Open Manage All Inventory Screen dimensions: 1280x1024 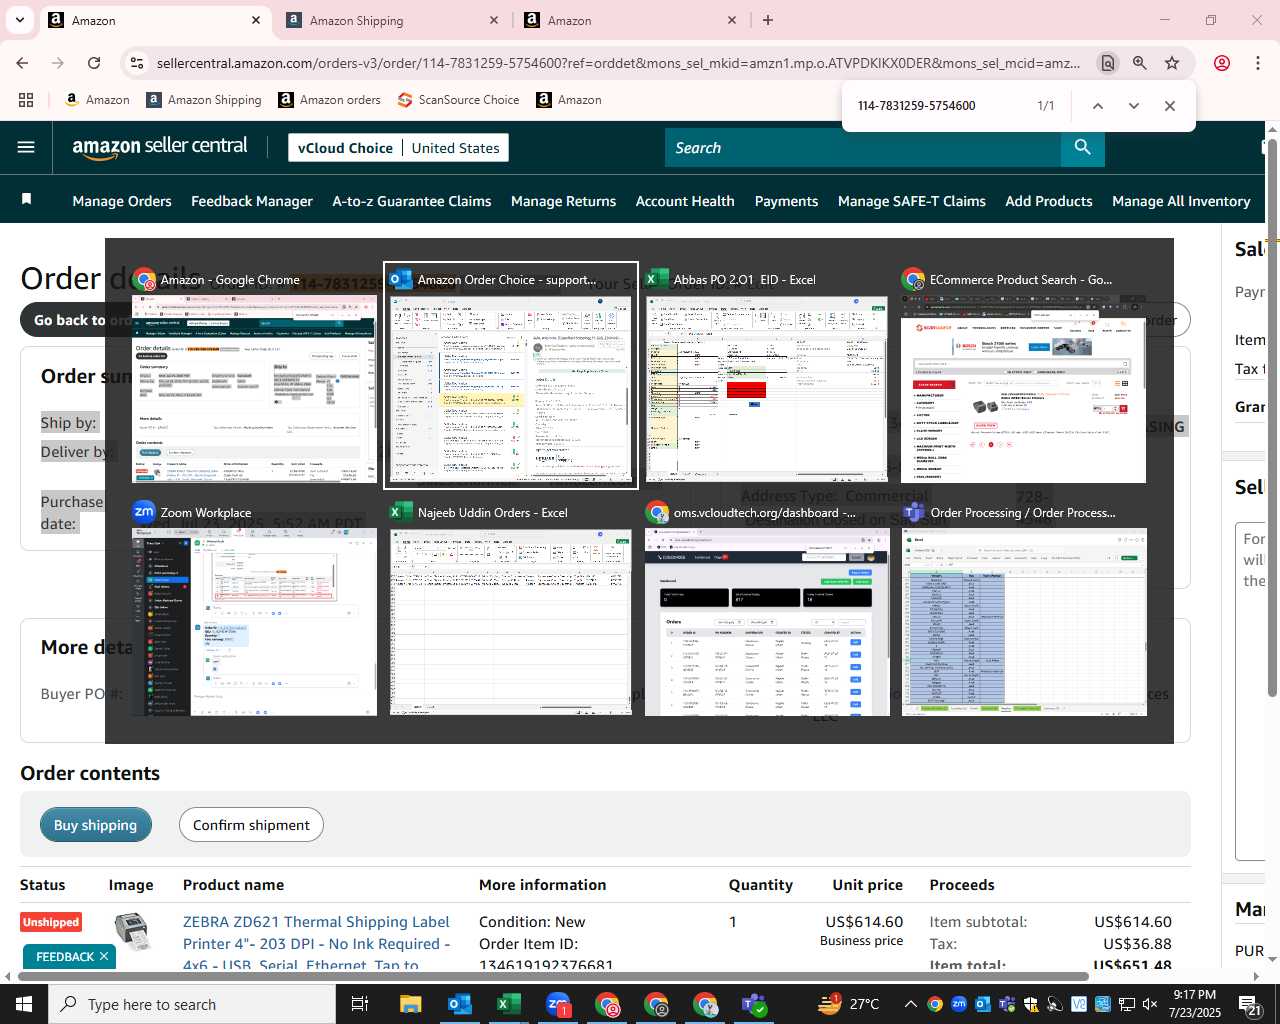tap(1181, 201)
